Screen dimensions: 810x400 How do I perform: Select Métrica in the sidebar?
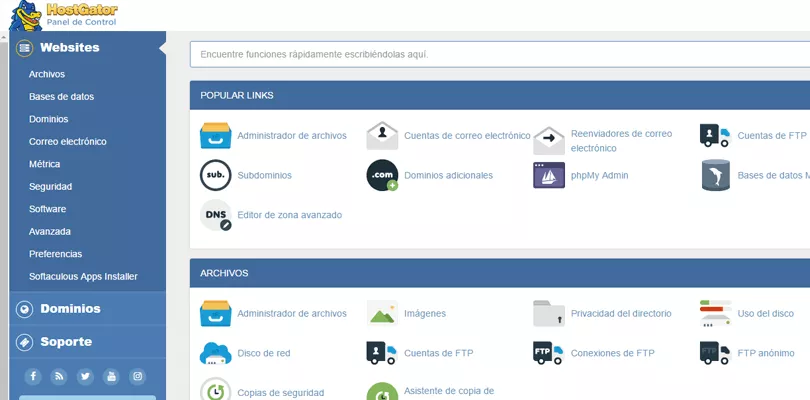click(x=44, y=164)
